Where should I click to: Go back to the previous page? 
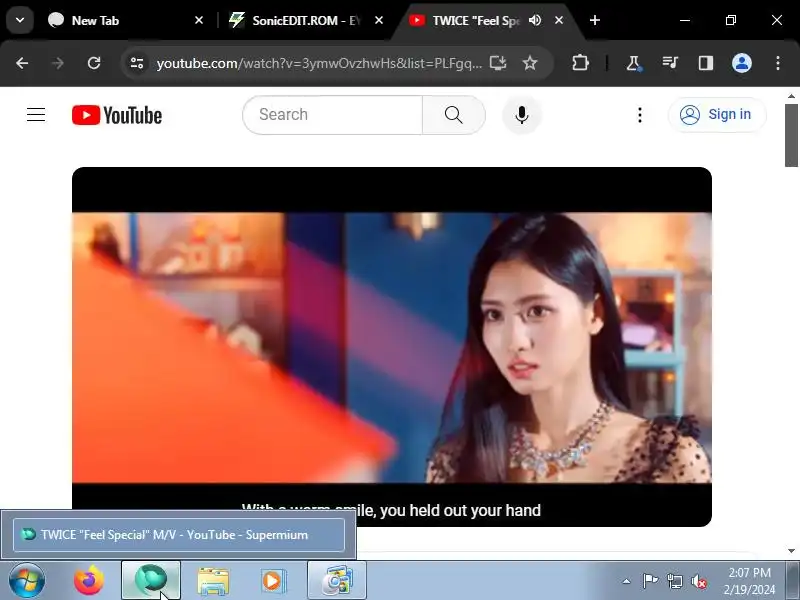pos(22,63)
